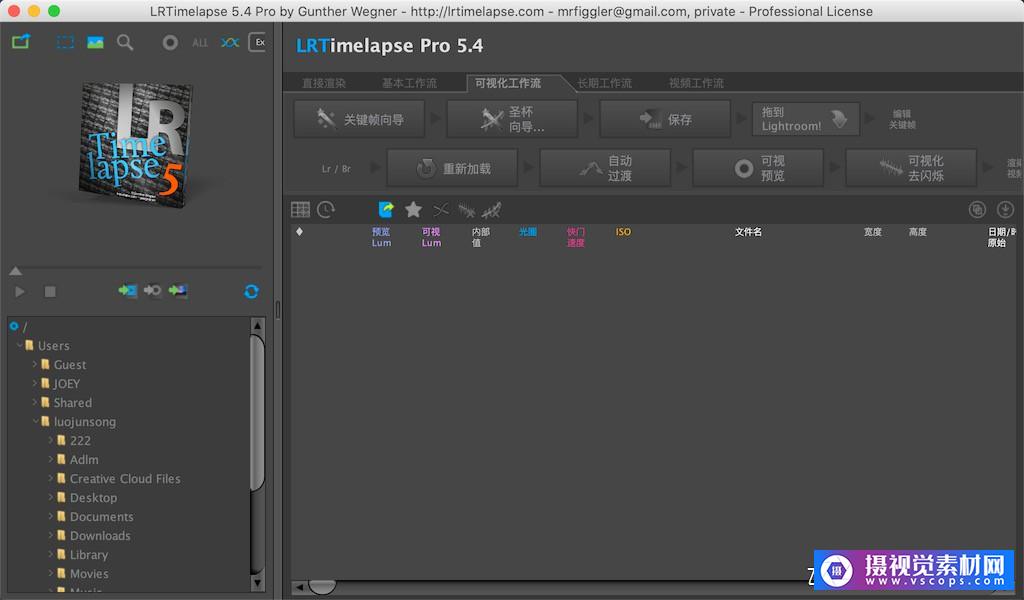Open the 视频工作流 tab
Image resolution: width=1024 pixels, height=600 pixels.
click(x=696, y=84)
